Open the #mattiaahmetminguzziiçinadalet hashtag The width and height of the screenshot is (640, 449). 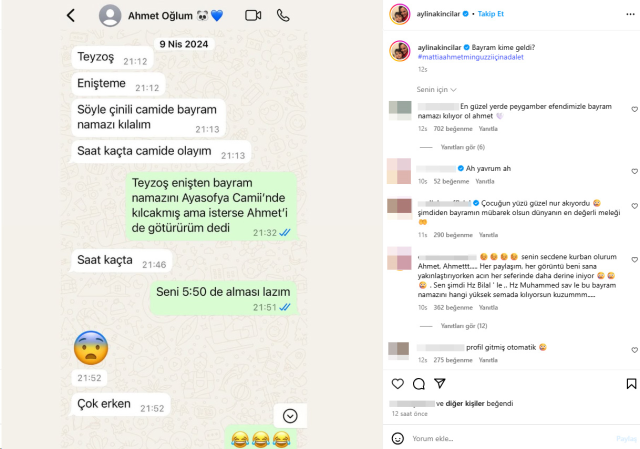point(470,57)
